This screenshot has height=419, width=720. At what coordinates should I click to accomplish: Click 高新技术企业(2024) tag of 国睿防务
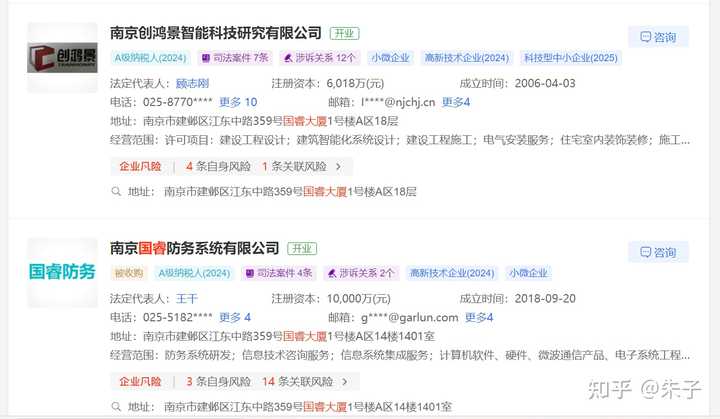(452, 273)
